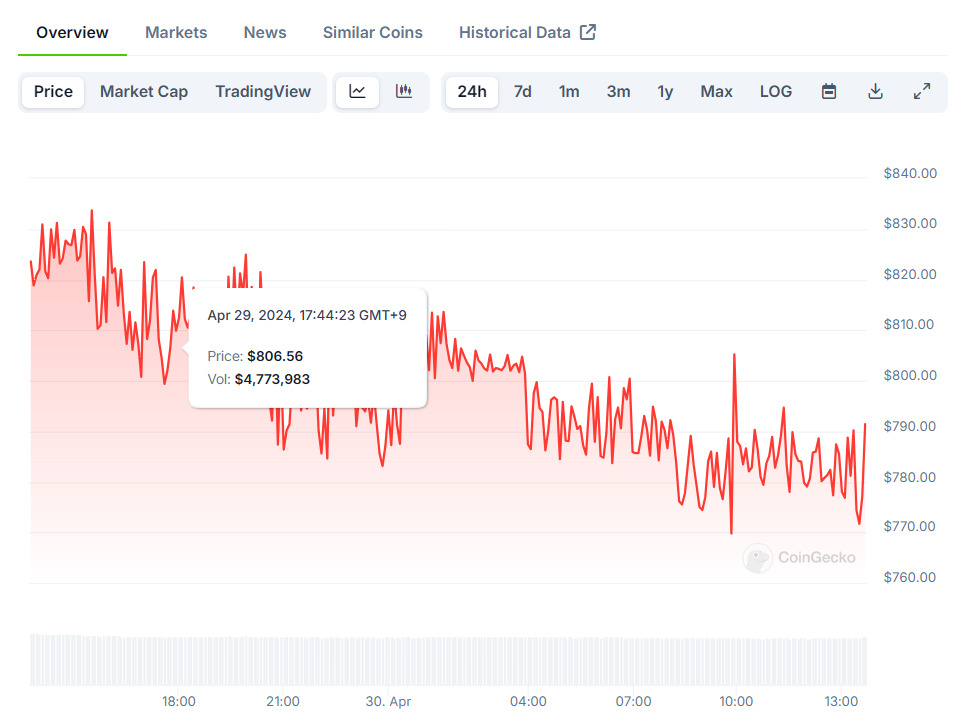Click the $800.00 y-axis label

[910, 376]
